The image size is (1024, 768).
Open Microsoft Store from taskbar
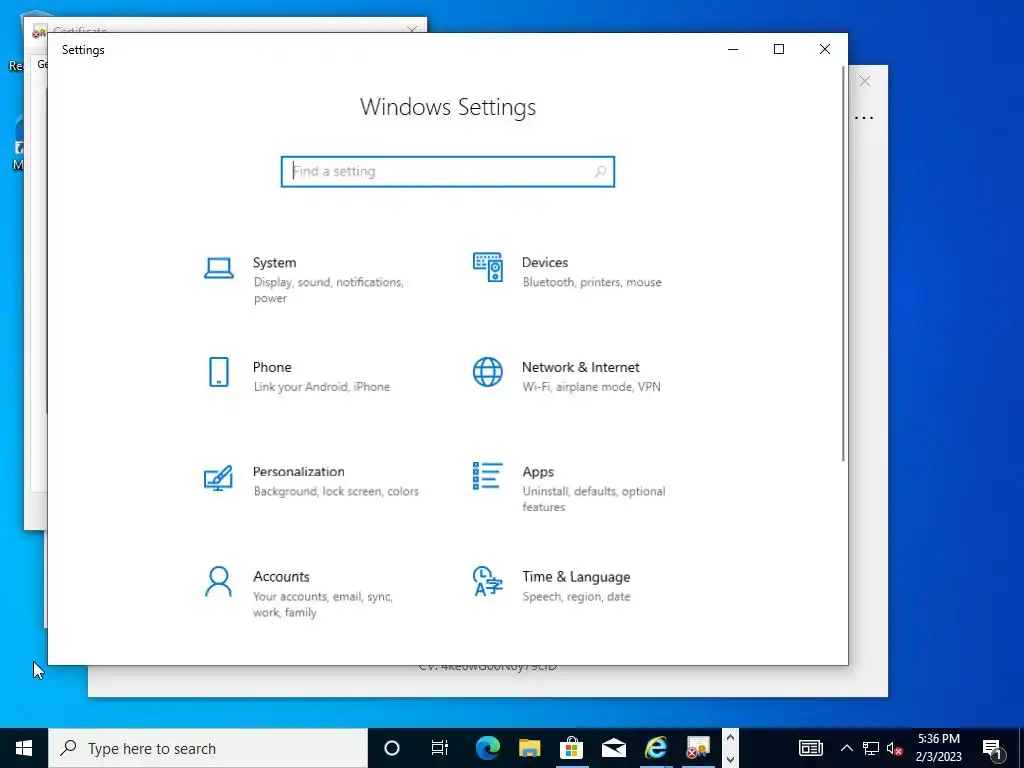[x=571, y=748]
